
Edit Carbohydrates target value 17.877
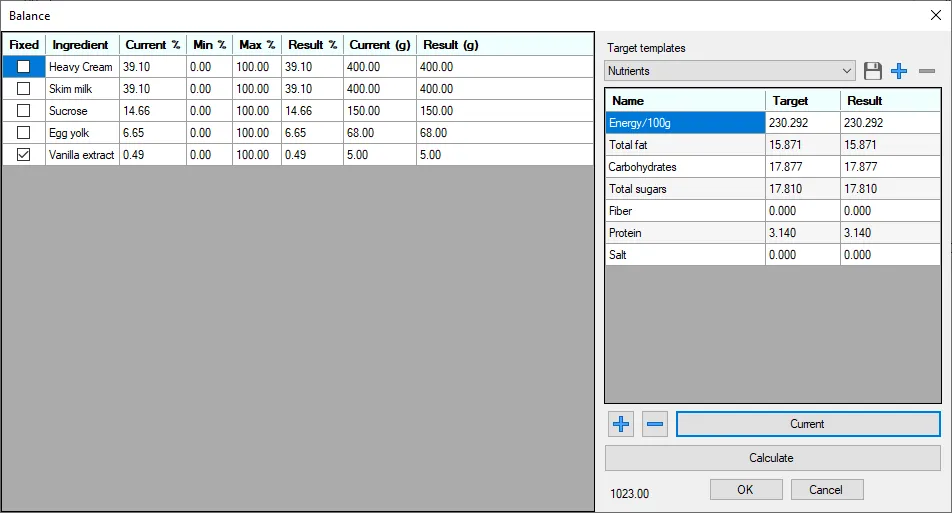tap(803, 166)
